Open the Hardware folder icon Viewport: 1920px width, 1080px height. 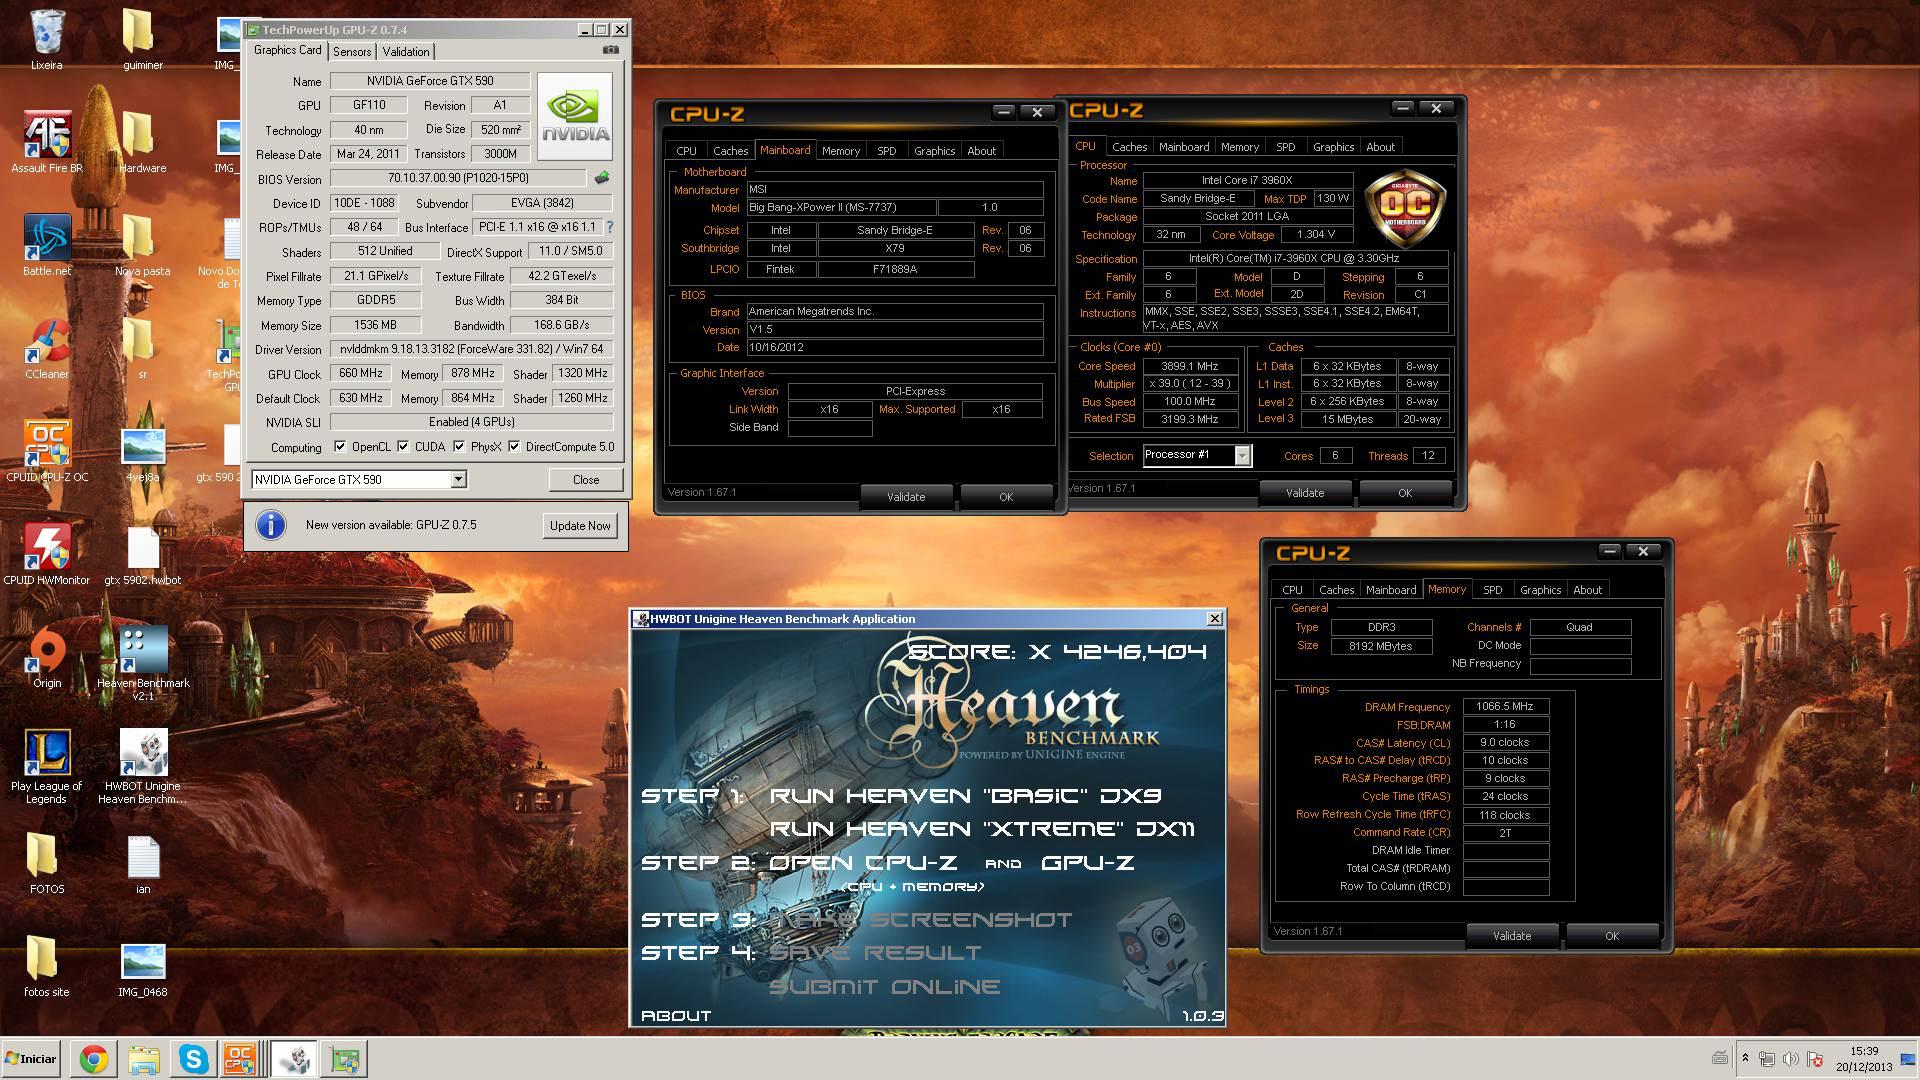(x=142, y=143)
